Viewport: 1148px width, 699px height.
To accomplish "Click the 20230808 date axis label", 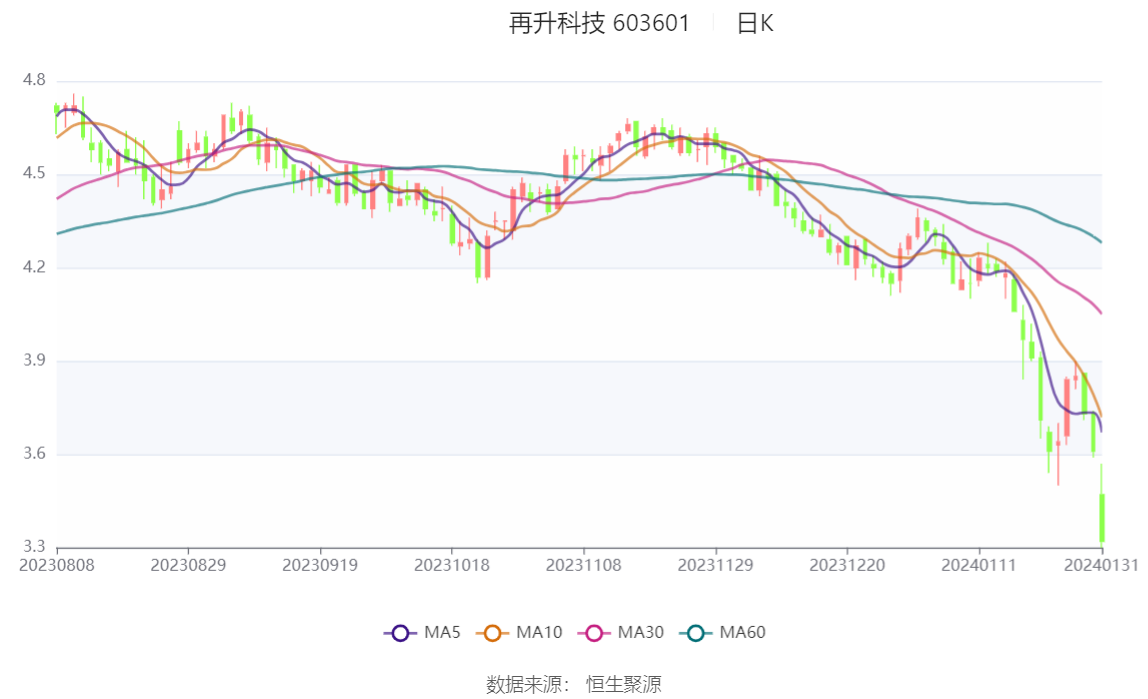I will point(57,565).
